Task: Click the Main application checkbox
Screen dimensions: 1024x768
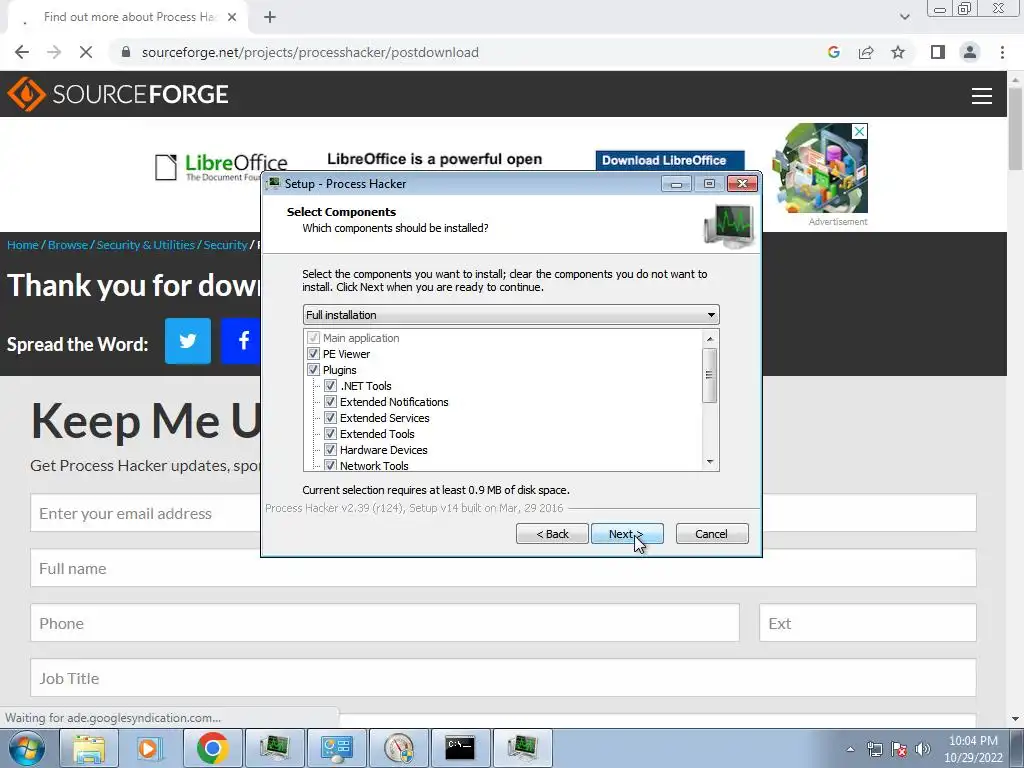Action: coord(313,338)
